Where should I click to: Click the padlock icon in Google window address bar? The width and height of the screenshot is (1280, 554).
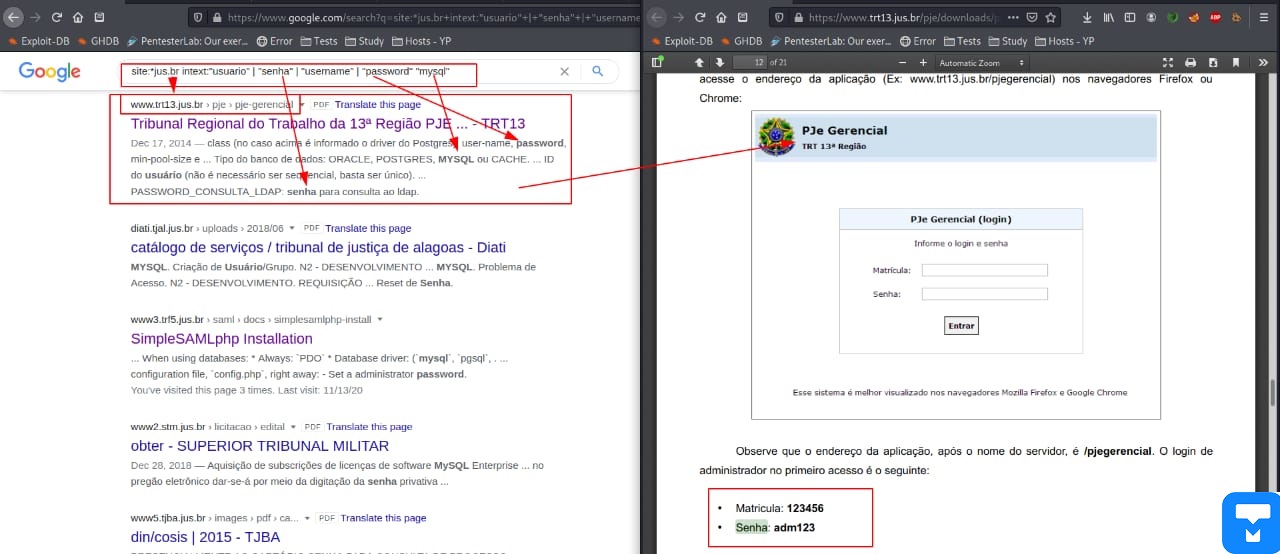pyautogui.click(x=216, y=17)
